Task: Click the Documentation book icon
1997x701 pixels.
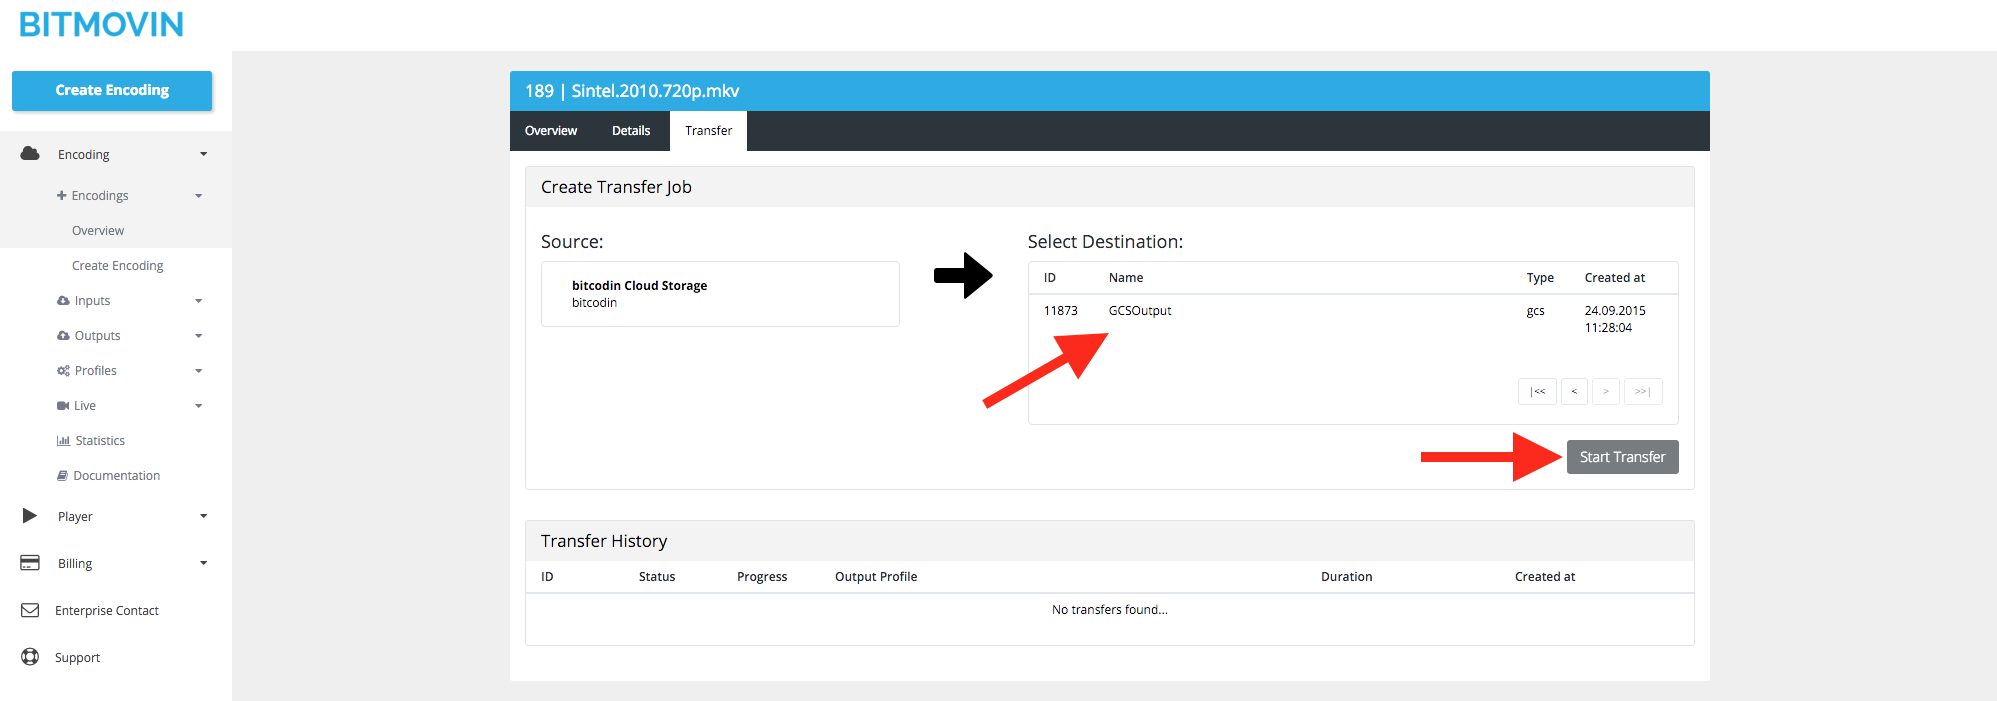Action: tap(63, 476)
